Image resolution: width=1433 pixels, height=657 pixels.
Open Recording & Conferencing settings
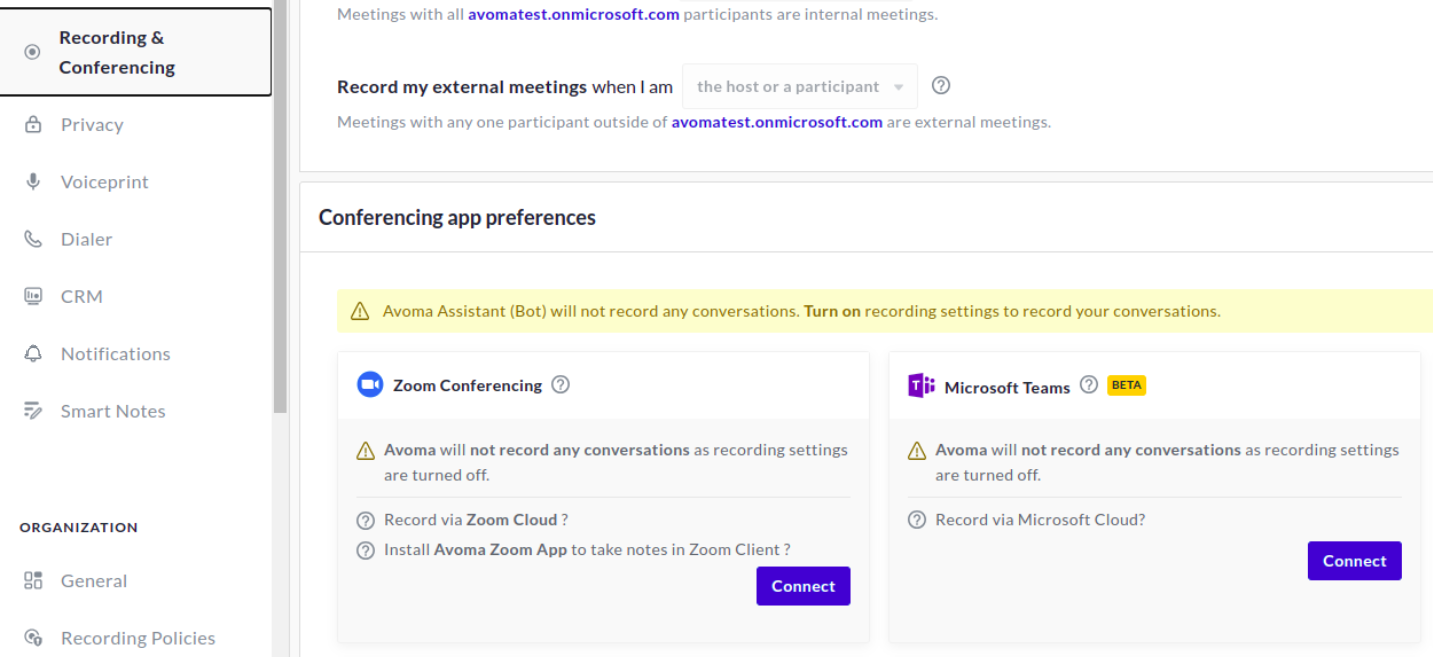point(135,52)
